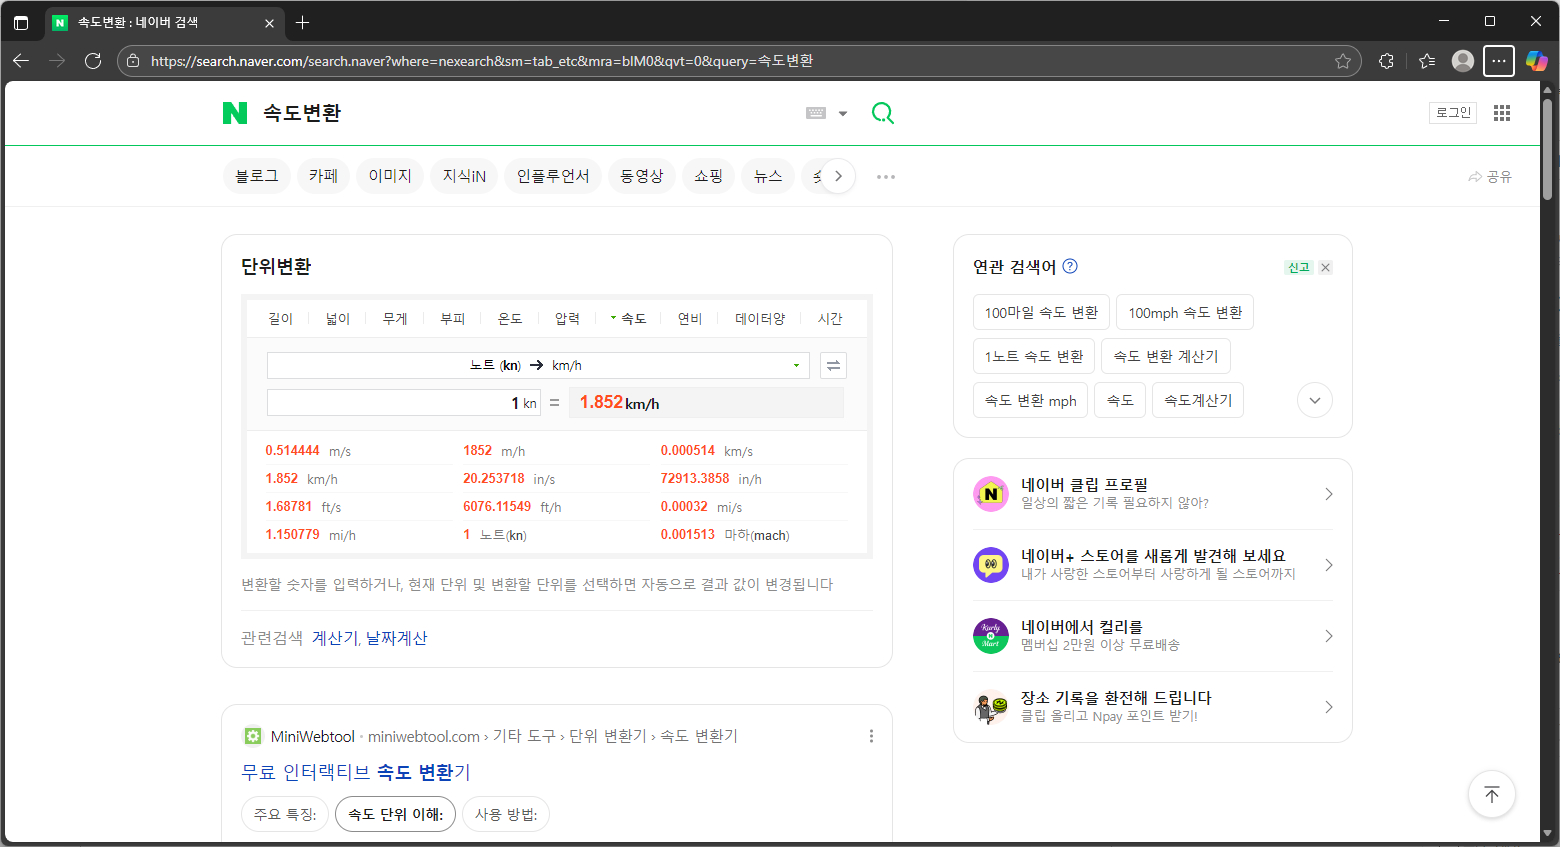Click the Naver logo
Image resolution: width=1560 pixels, height=847 pixels.
click(x=234, y=113)
